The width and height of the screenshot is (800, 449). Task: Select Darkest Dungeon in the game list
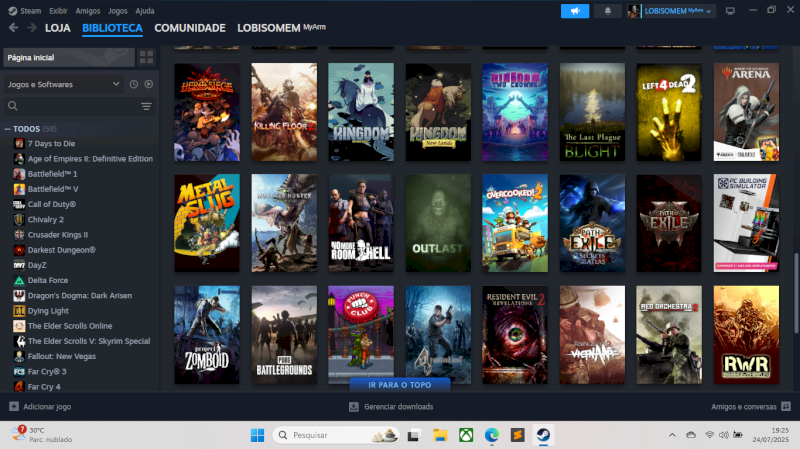61,250
